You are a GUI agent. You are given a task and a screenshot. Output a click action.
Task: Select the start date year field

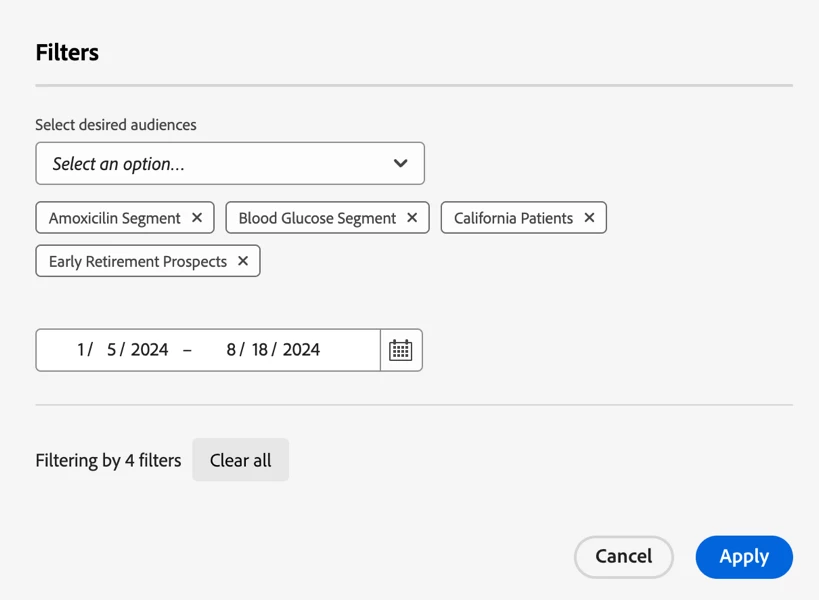tap(150, 350)
